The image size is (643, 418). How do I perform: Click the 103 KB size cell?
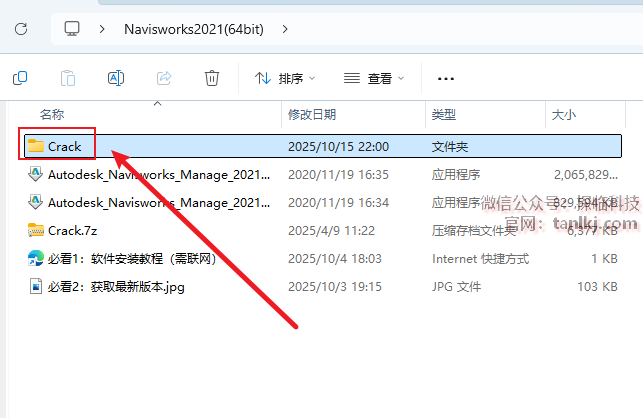(x=597, y=286)
